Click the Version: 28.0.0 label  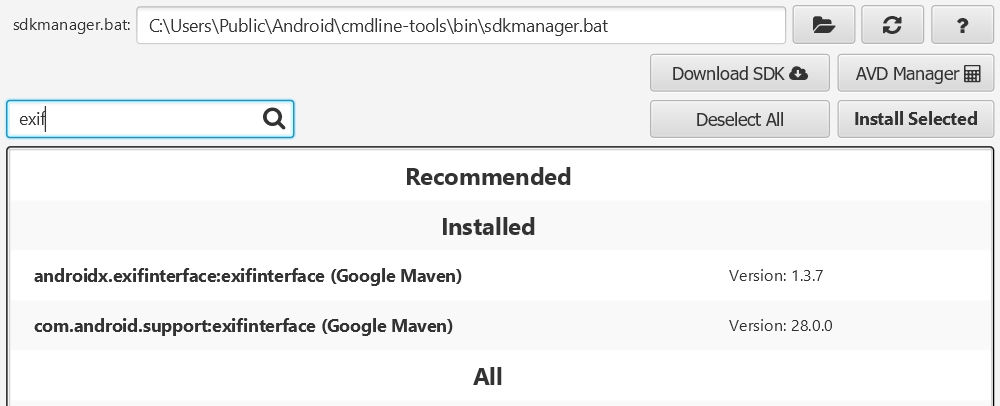click(x=781, y=326)
